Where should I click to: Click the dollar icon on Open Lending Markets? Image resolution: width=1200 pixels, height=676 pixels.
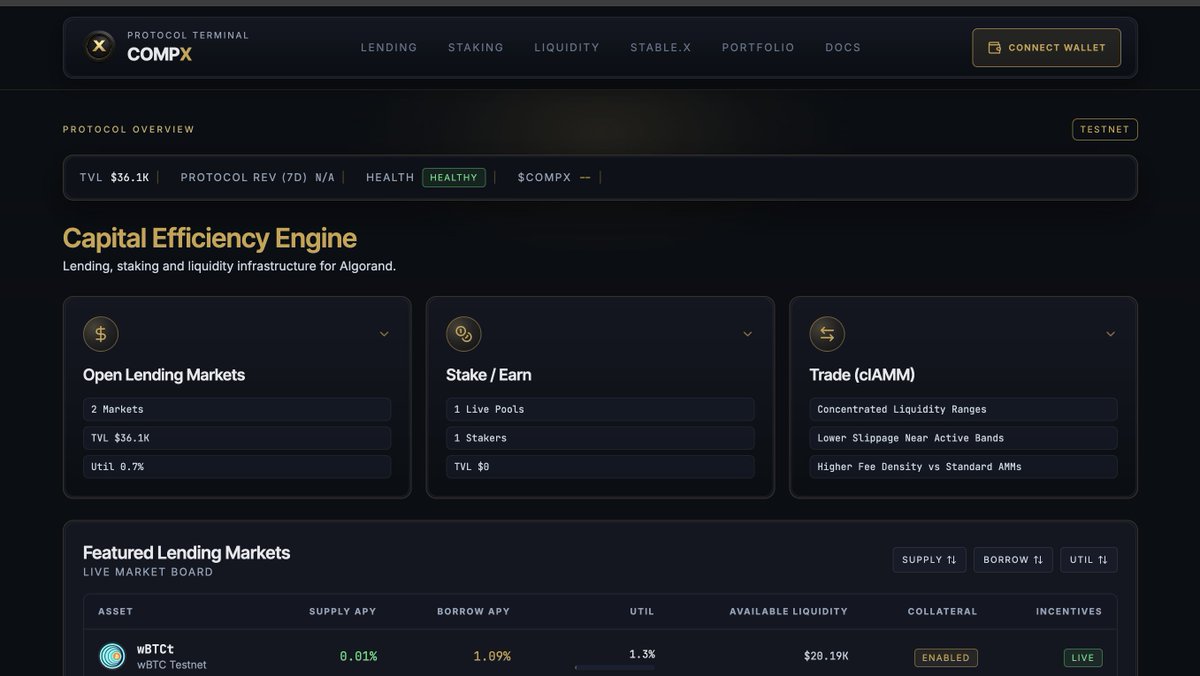click(100, 334)
